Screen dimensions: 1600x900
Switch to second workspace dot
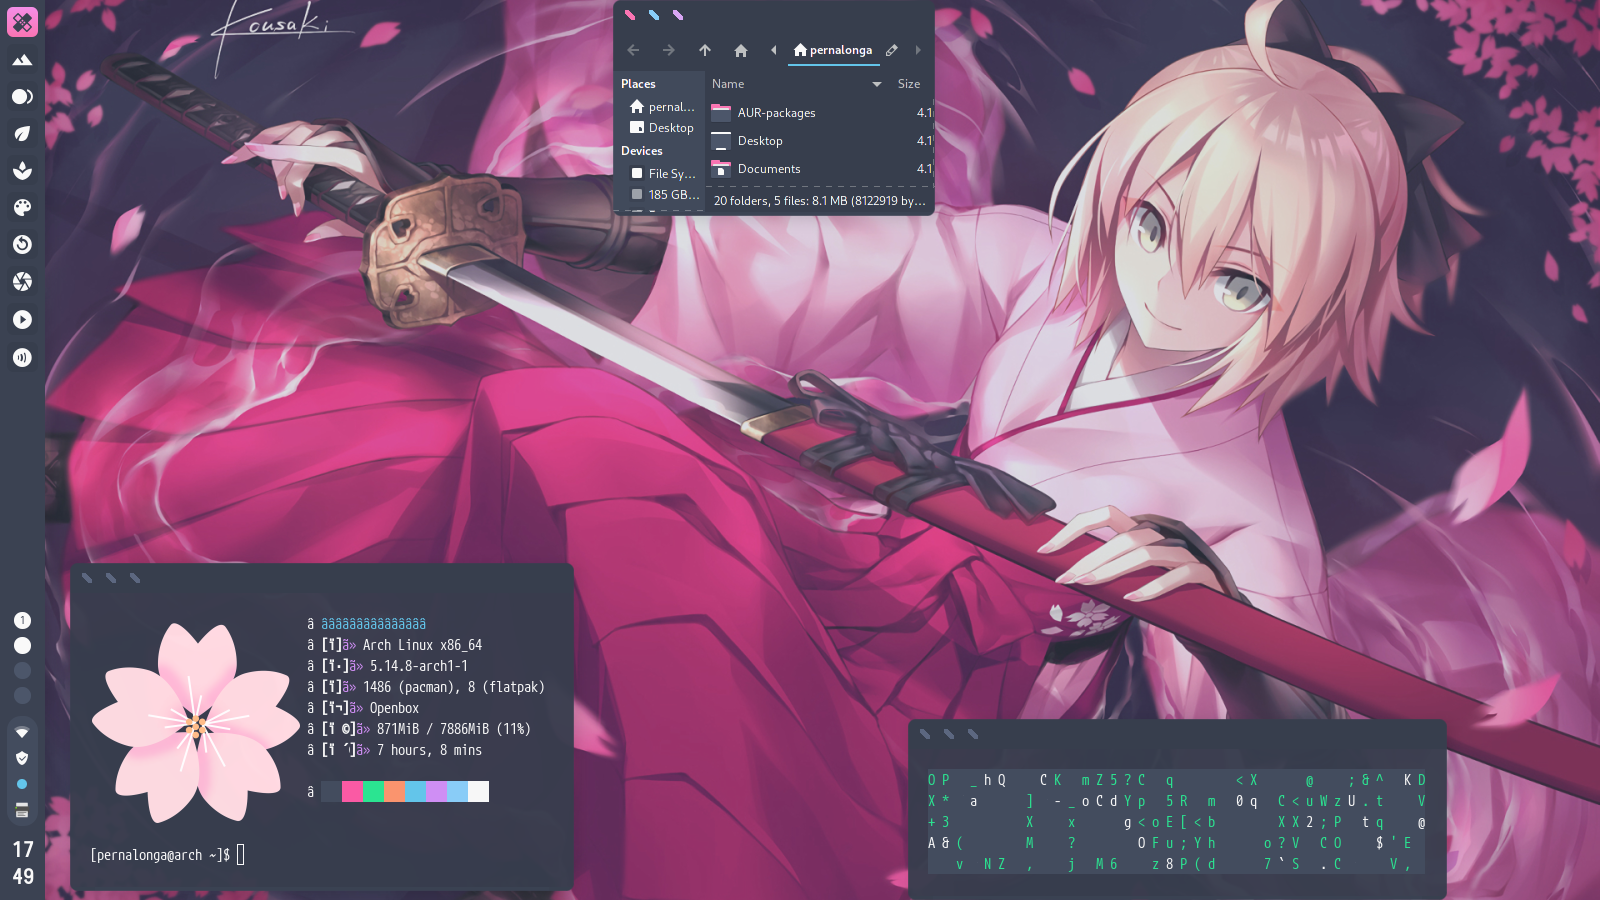click(22, 646)
